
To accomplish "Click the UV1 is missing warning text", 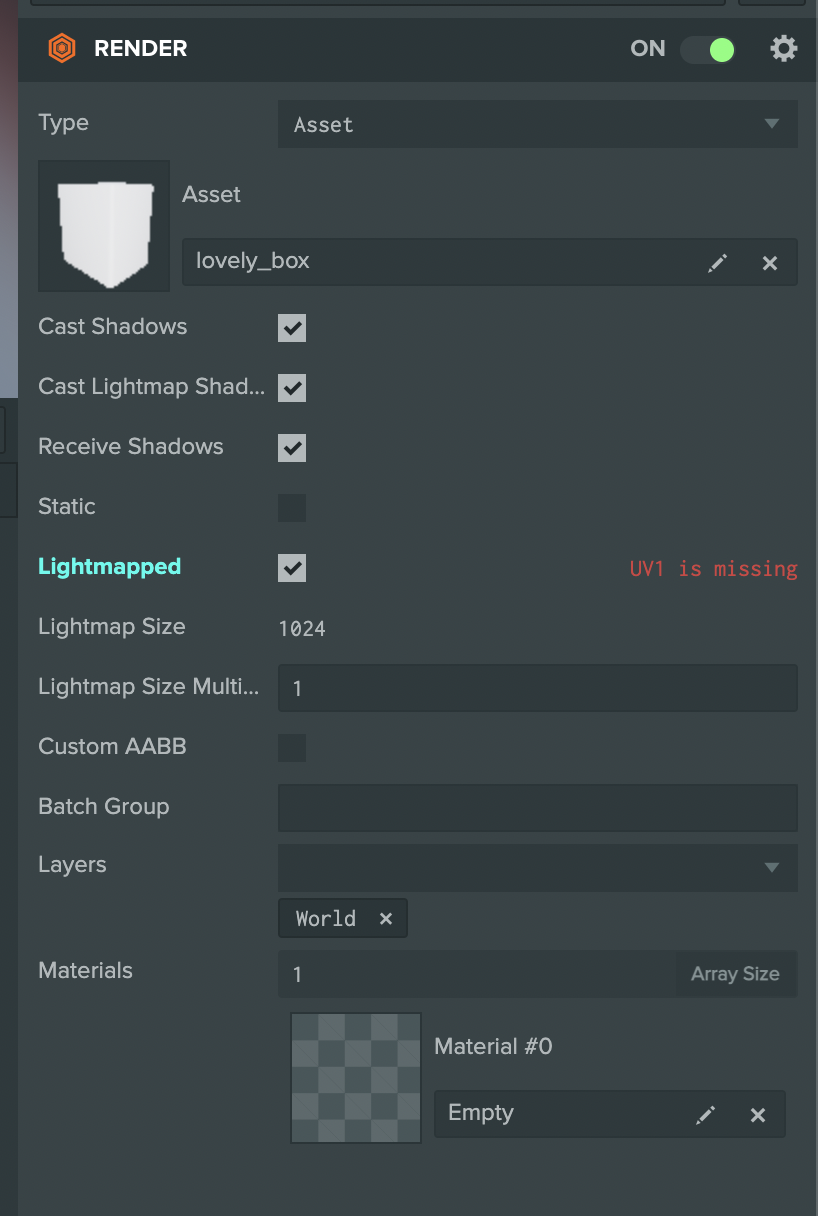I will tap(713, 568).
